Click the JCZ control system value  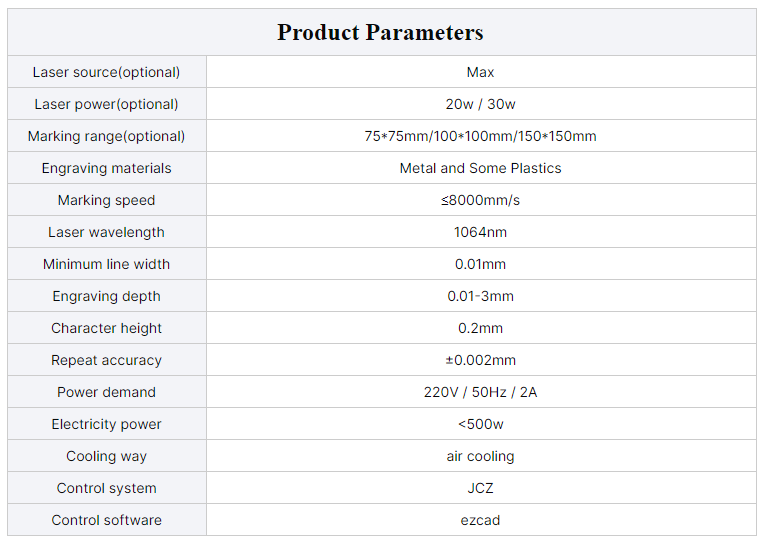tap(480, 488)
